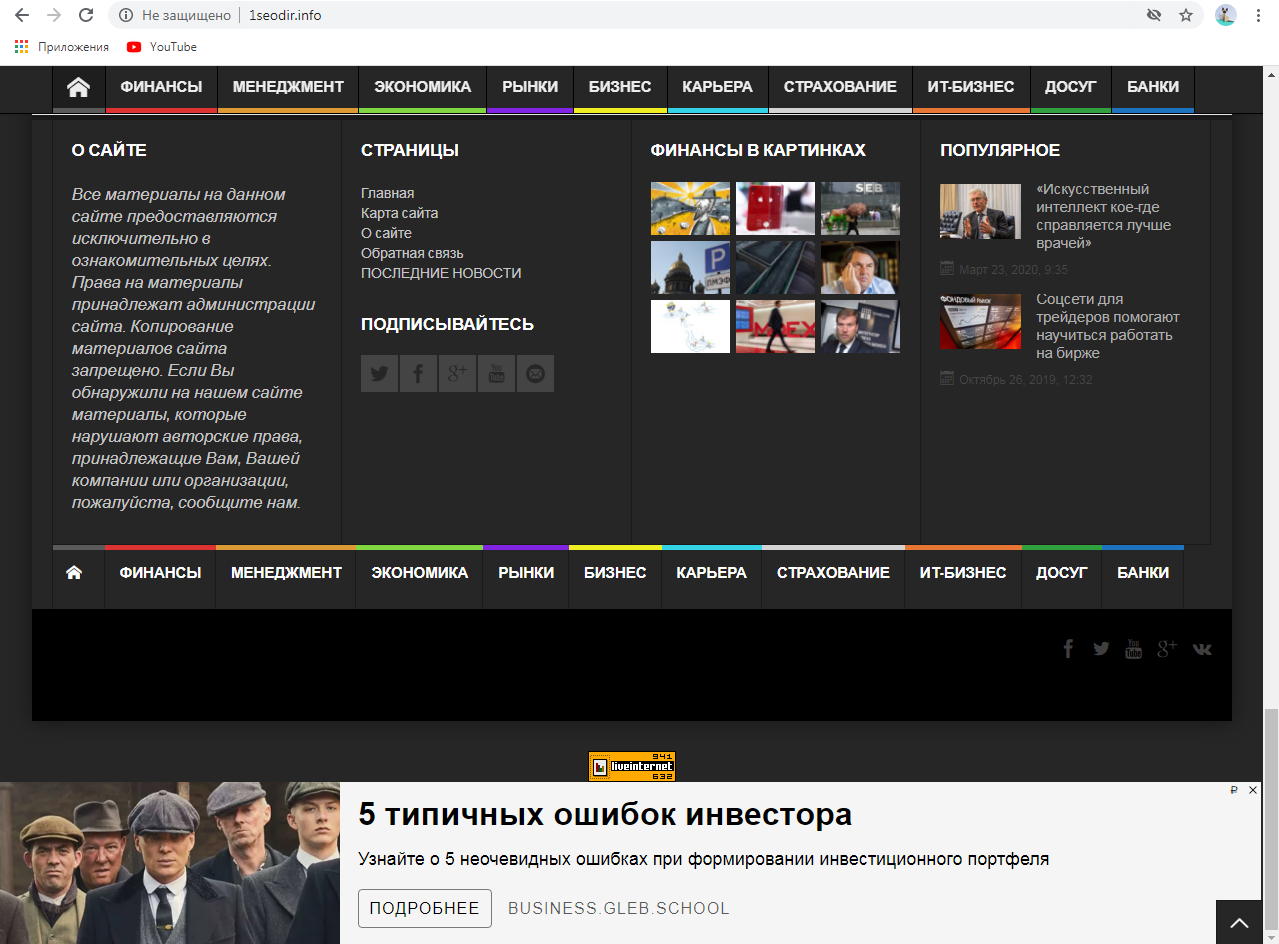Open the Карта сайта link
The width and height of the screenshot is (1279, 944).
pyautogui.click(x=399, y=213)
